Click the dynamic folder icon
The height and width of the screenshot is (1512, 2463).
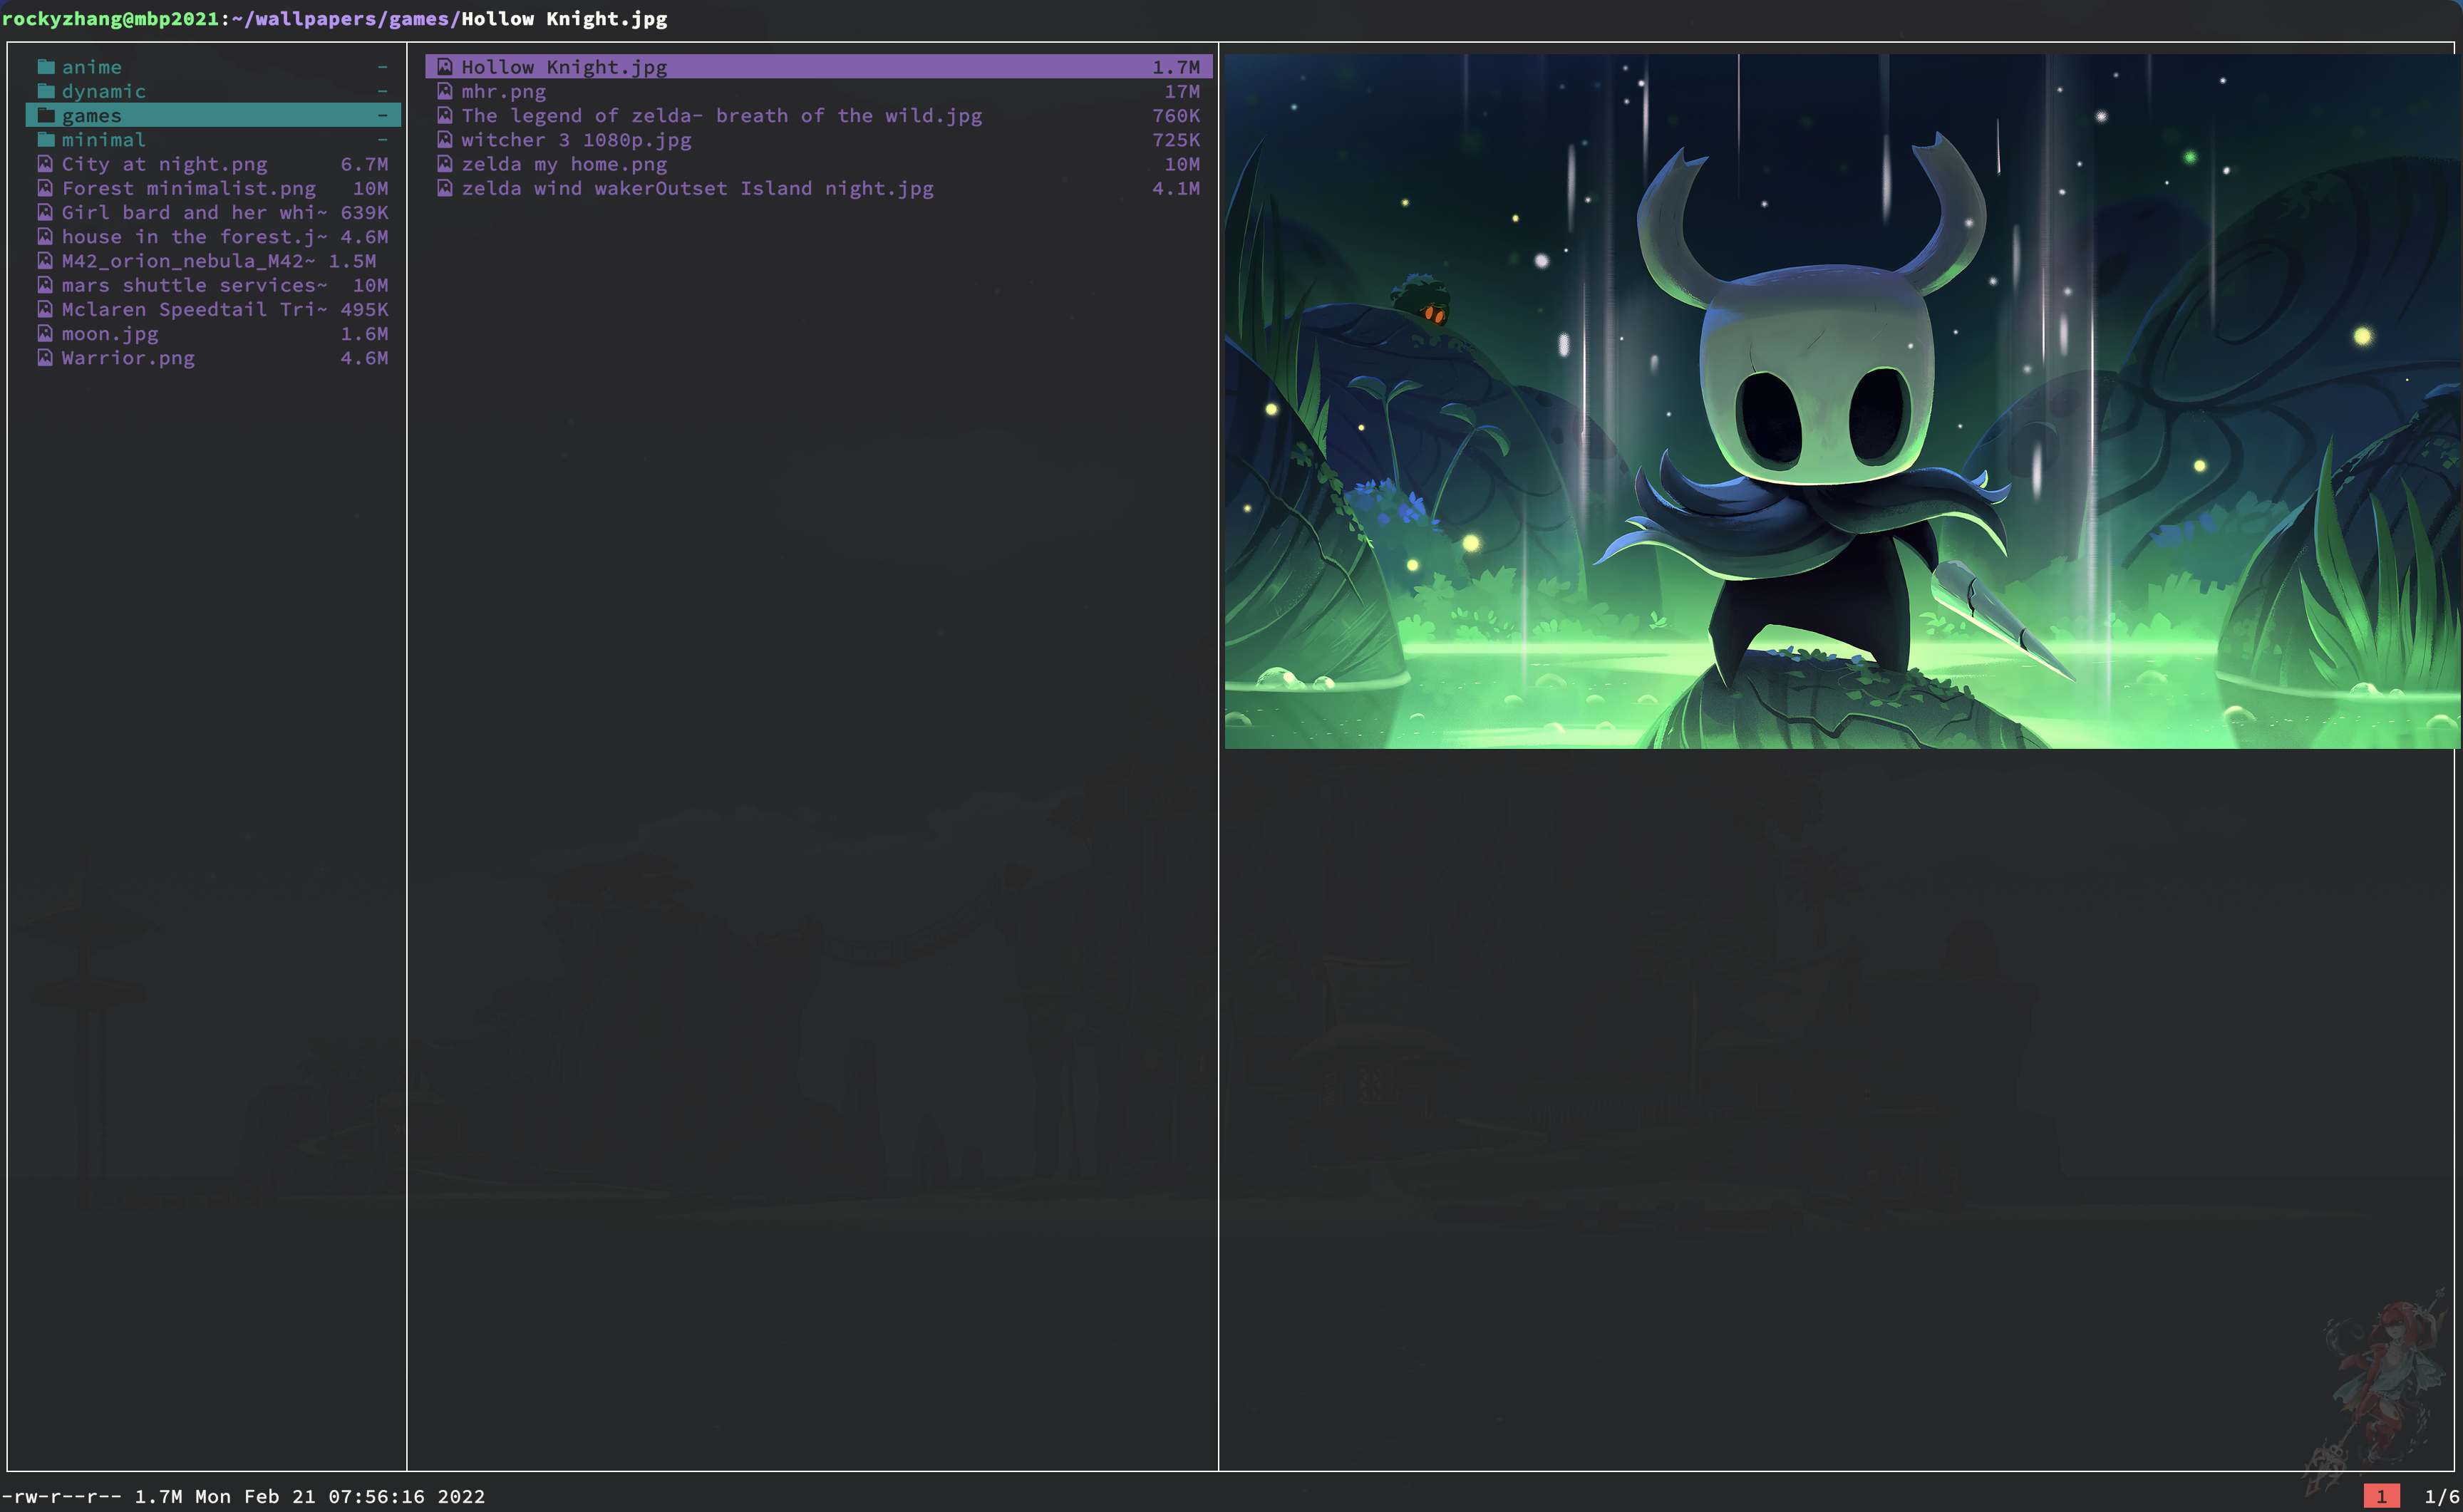point(46,91)
